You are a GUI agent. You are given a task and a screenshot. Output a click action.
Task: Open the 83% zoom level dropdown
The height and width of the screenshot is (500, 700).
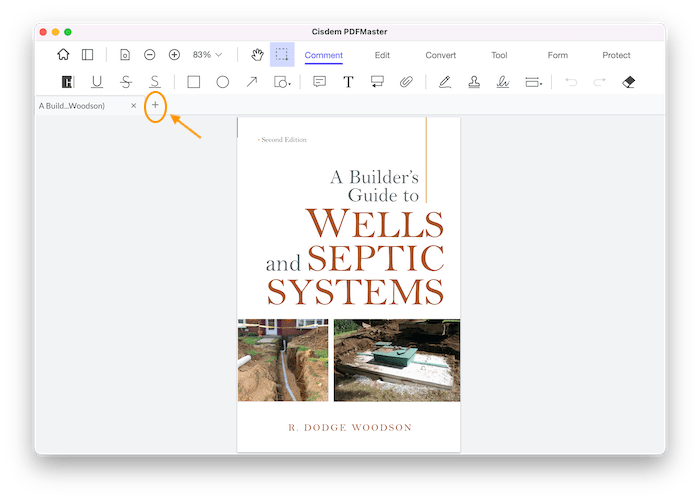(x=207, y=54)
